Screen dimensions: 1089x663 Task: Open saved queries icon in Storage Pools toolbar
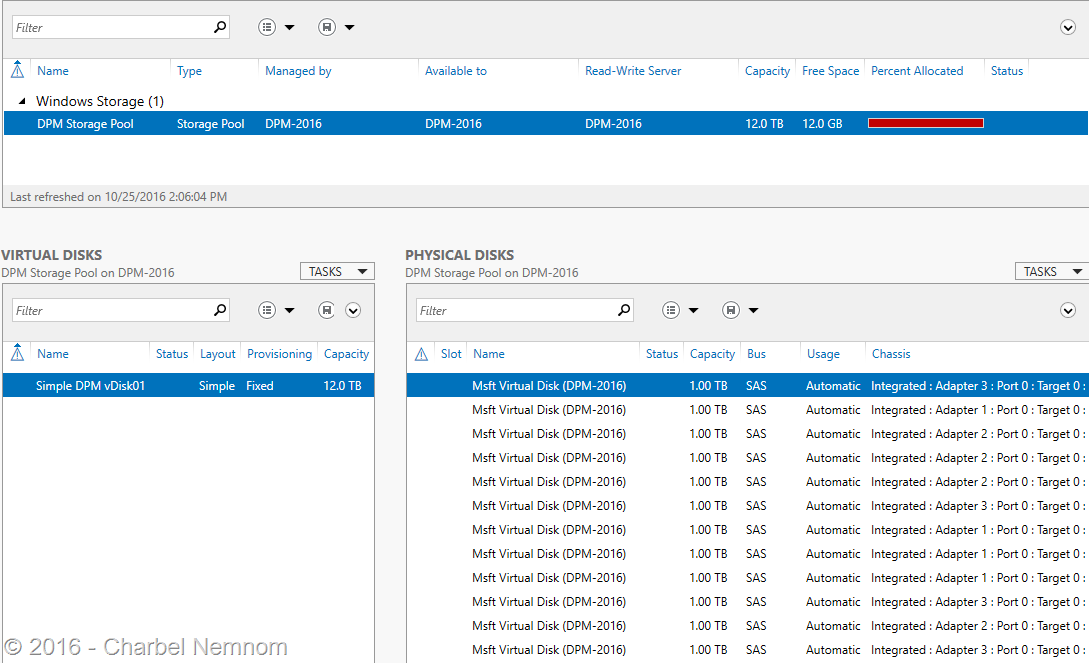pyautogui.click(x=326, y=27)
